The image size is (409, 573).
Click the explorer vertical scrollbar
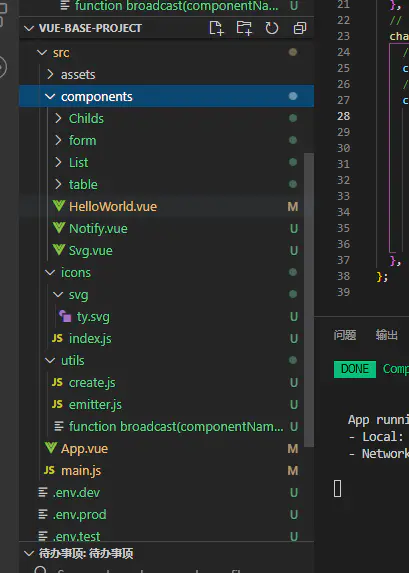(x=309, y=300)
